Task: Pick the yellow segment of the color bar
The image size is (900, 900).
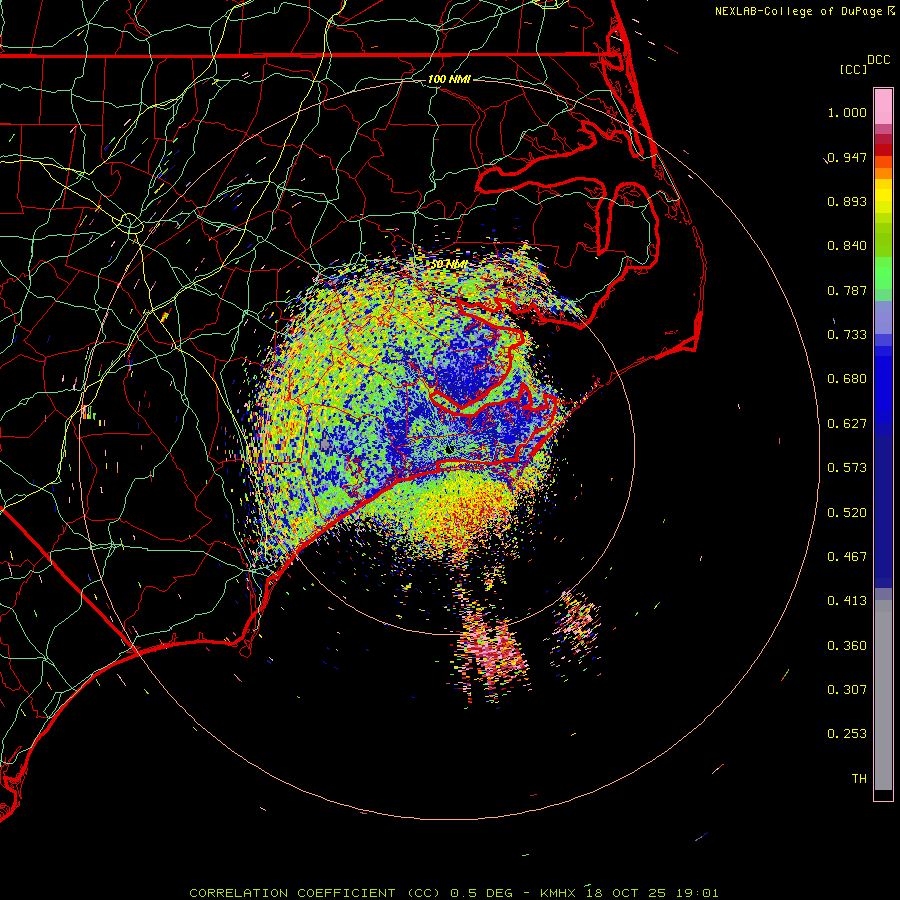Action: coord(883,197)
